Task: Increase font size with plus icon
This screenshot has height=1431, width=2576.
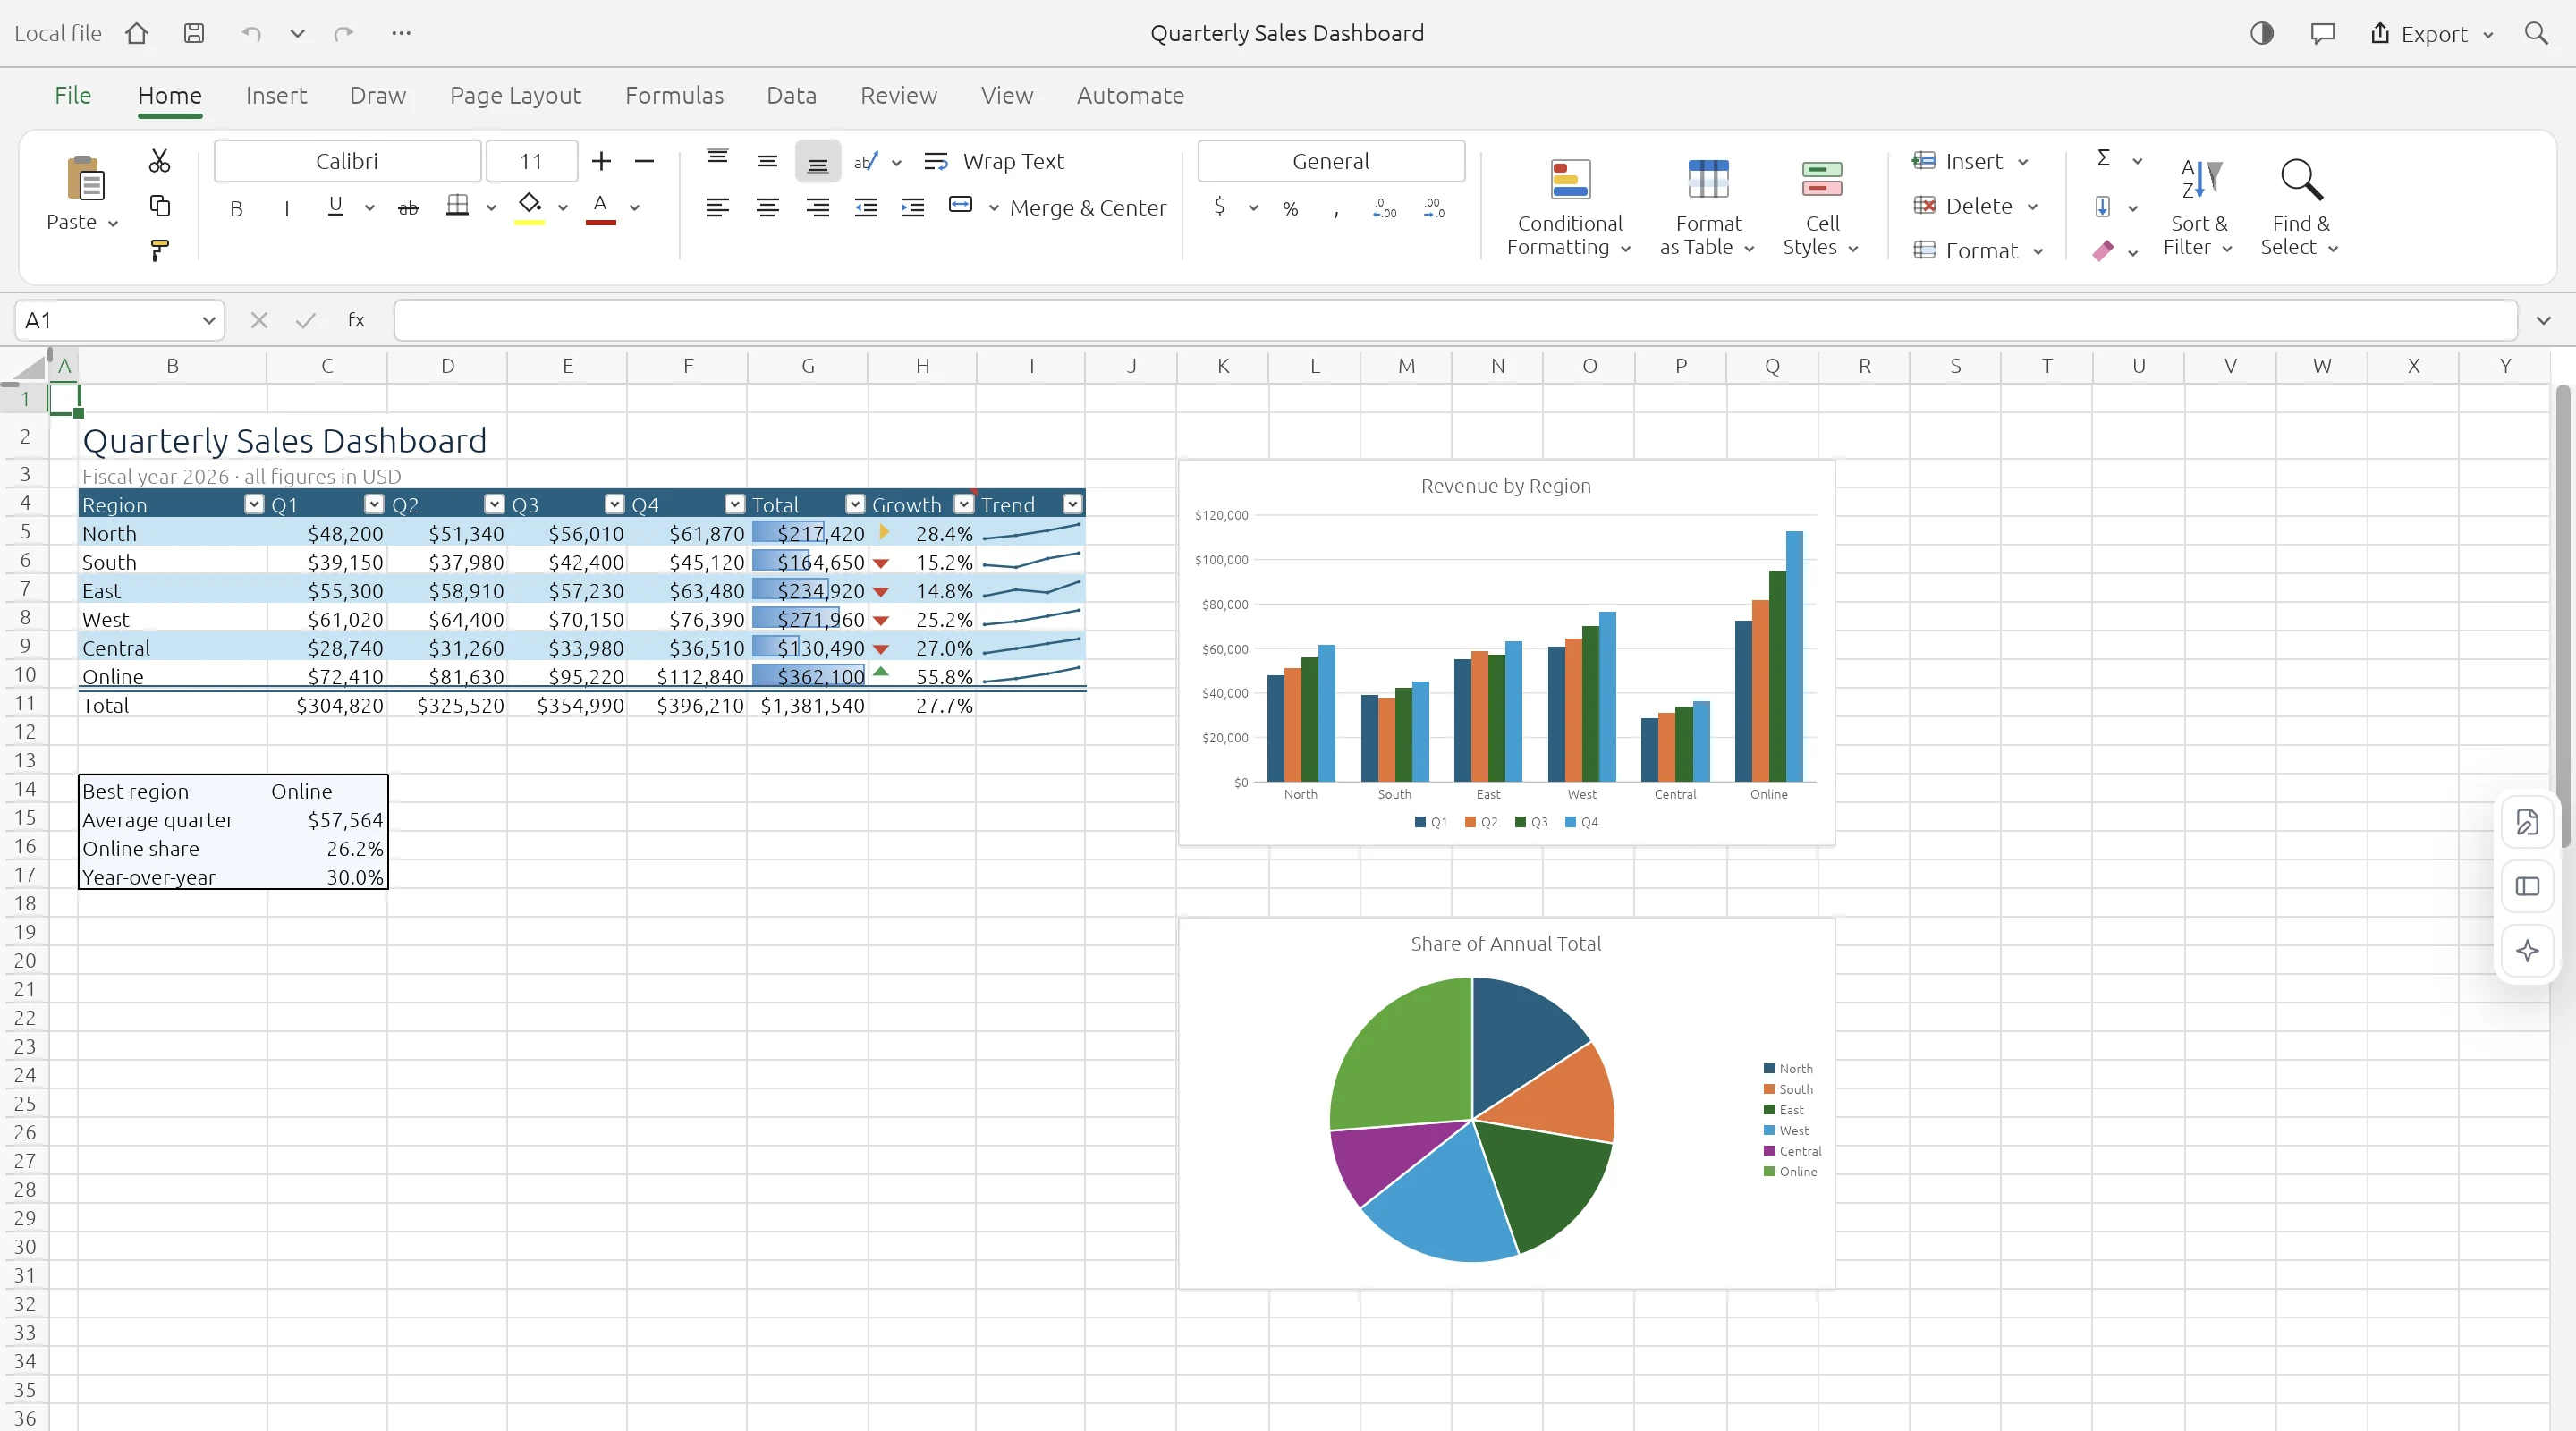Action: point(601,161)
